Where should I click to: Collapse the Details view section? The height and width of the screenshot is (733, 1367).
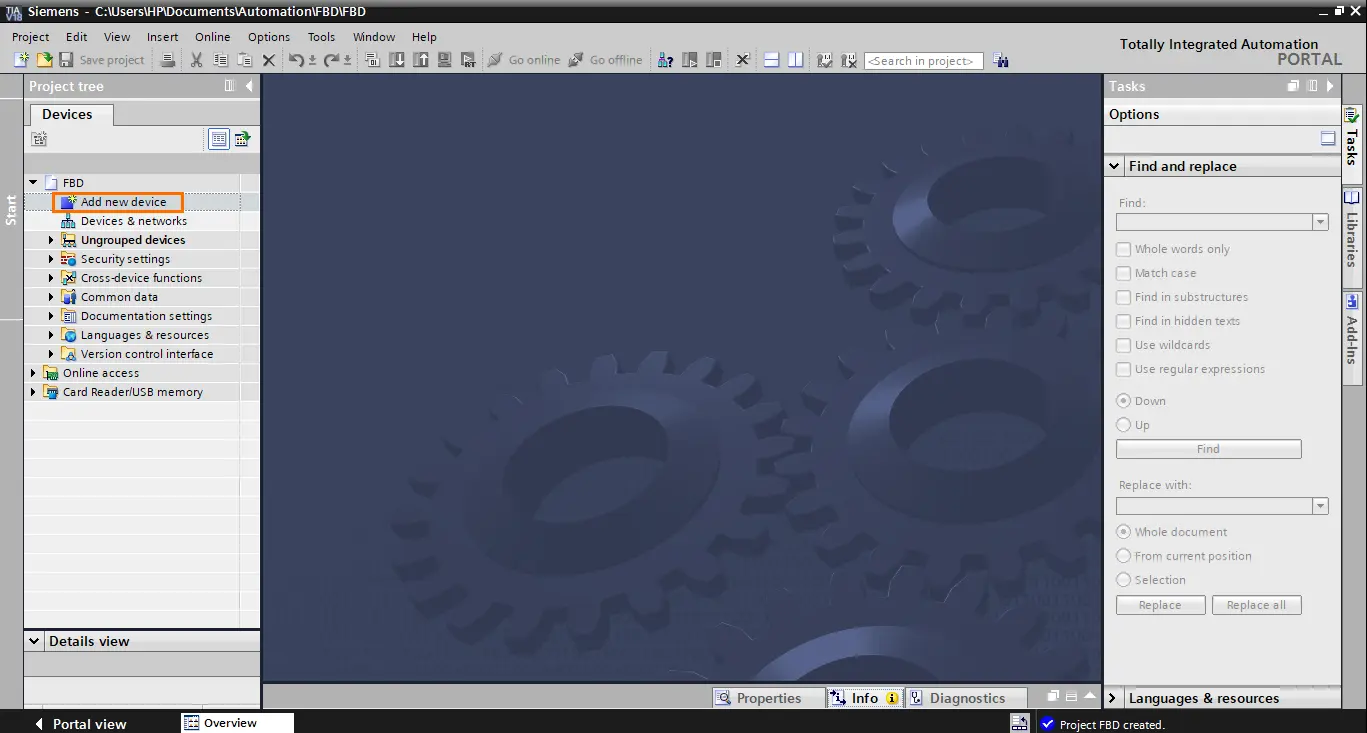34,641
